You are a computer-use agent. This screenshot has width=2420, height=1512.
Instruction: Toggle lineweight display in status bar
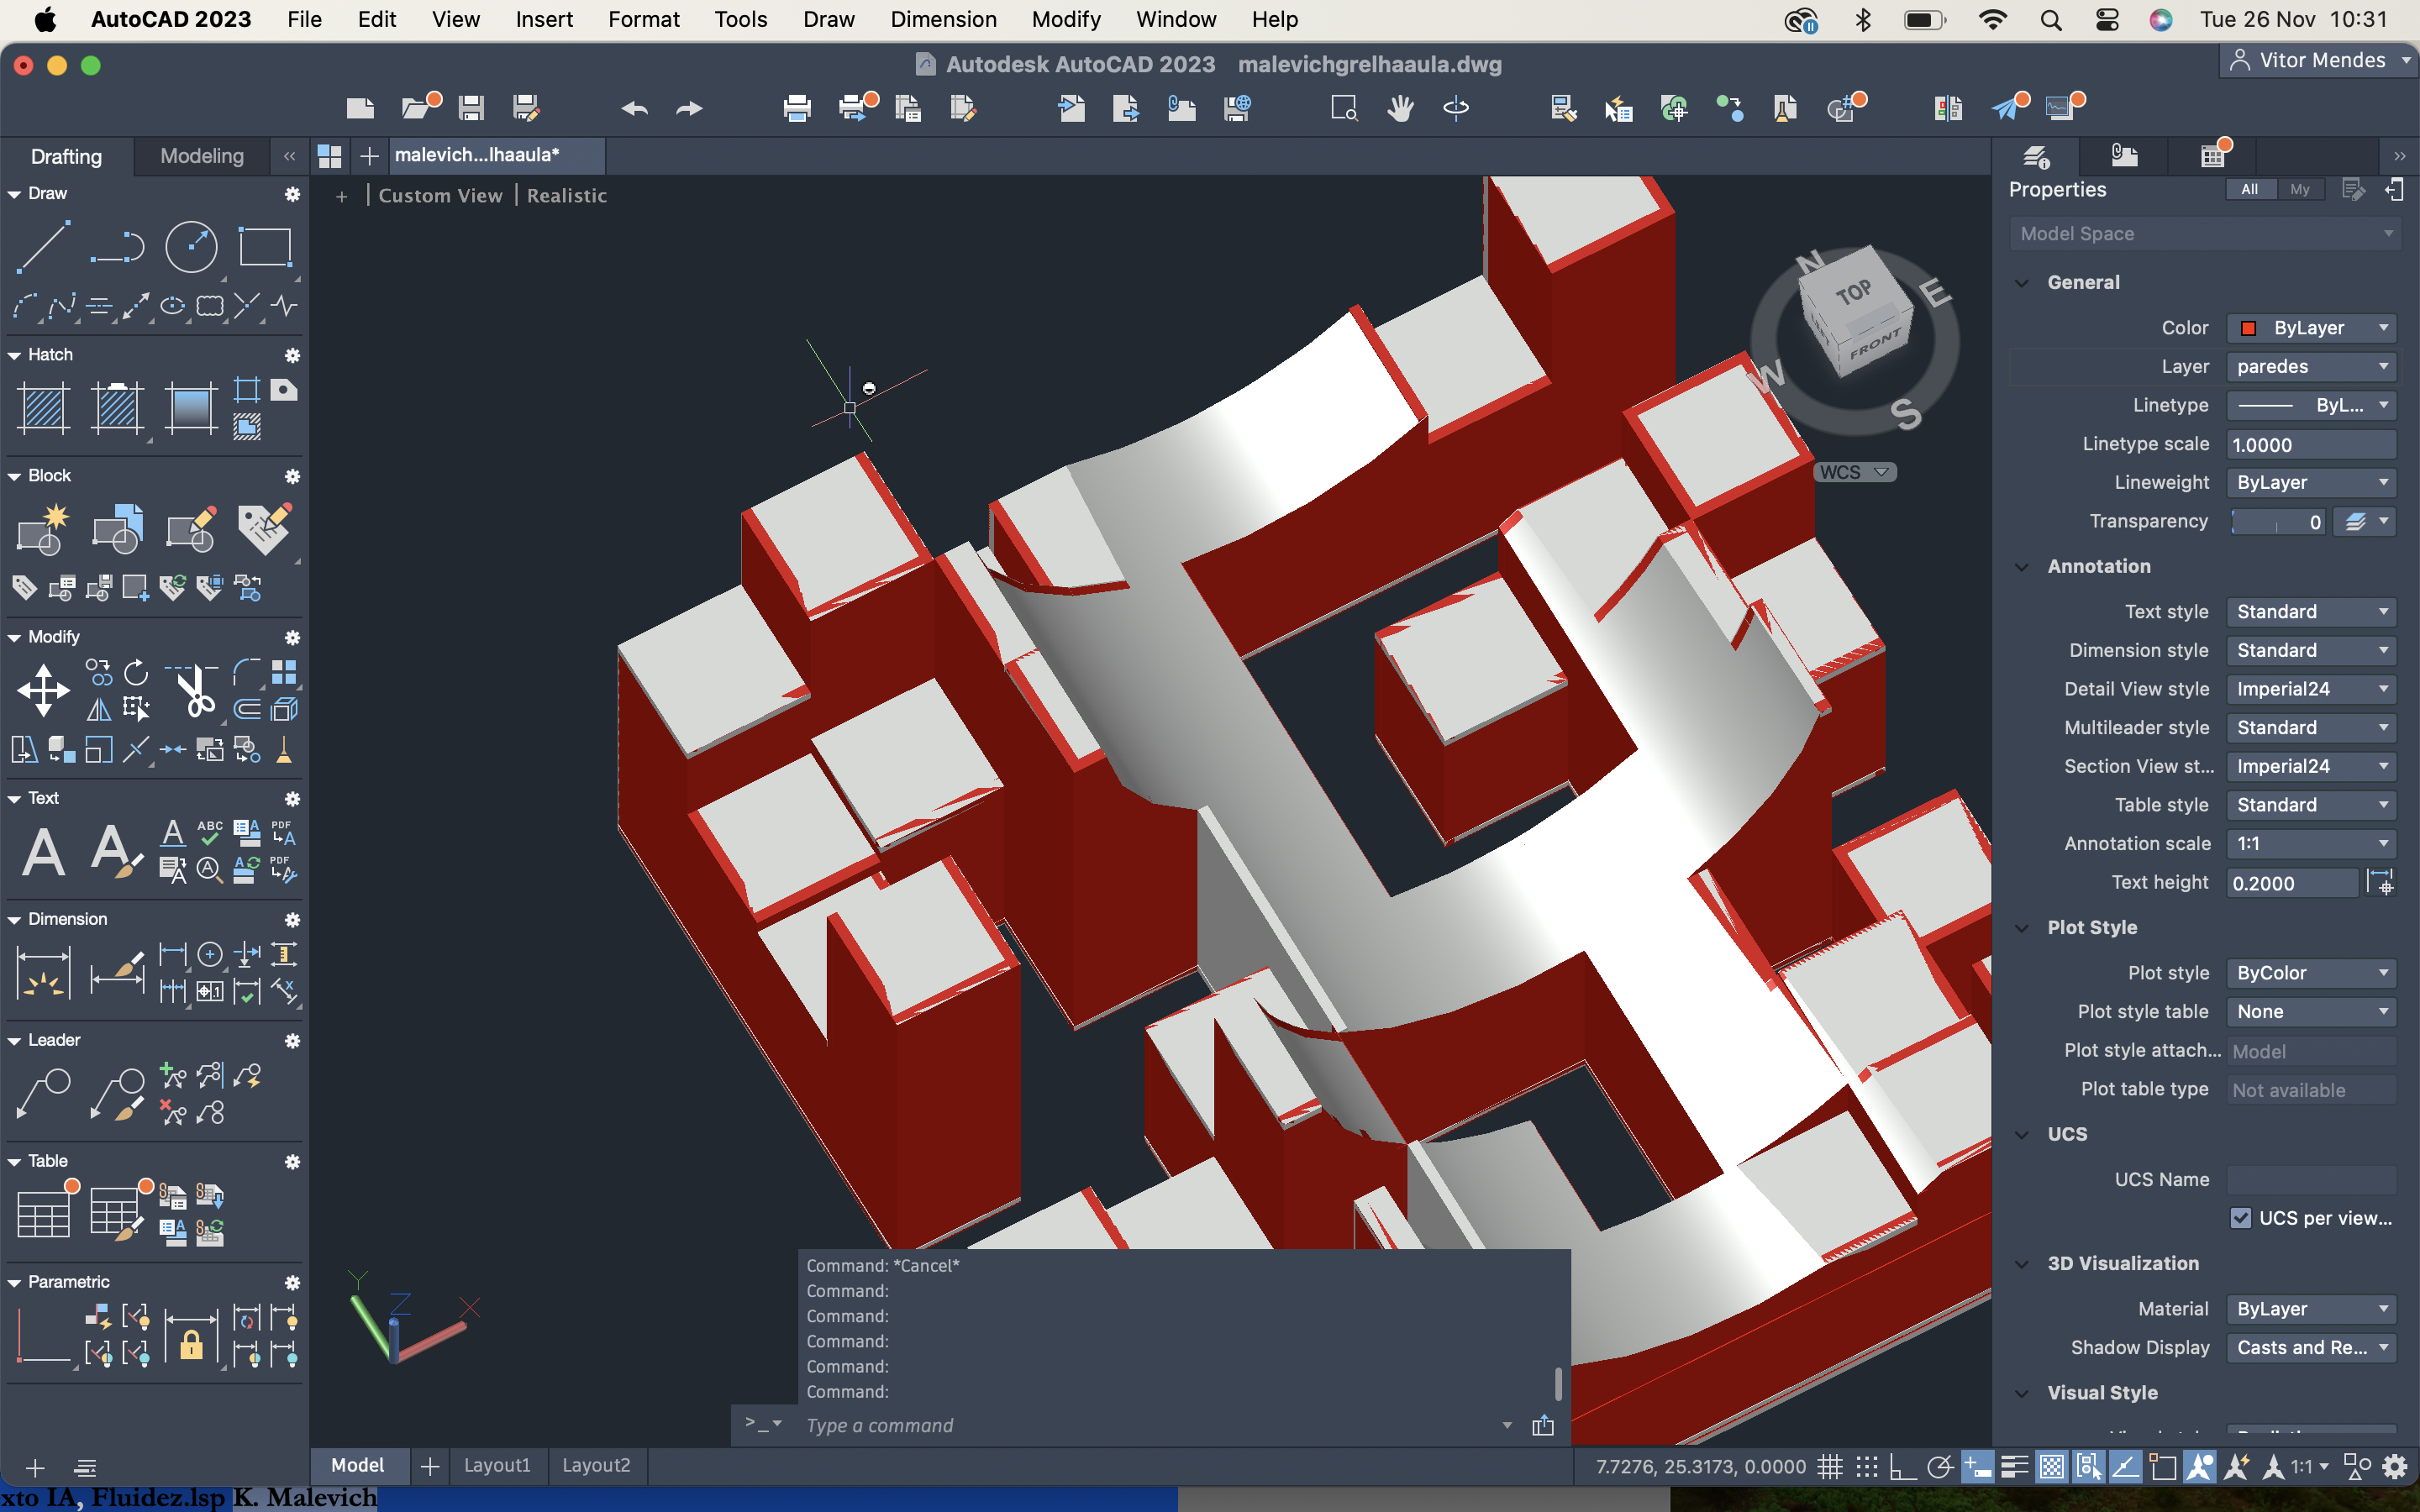[x=2014, y=1466]
